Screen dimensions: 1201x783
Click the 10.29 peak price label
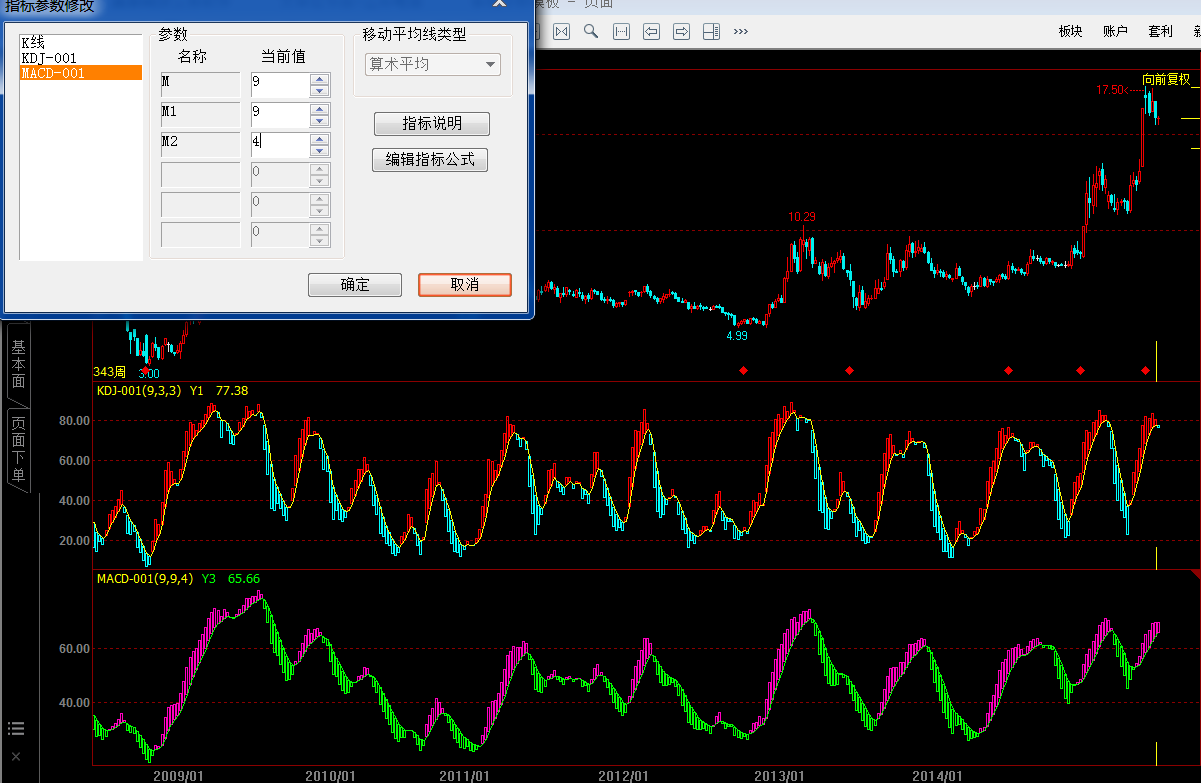pyautogui.click(x=802, y=217)
